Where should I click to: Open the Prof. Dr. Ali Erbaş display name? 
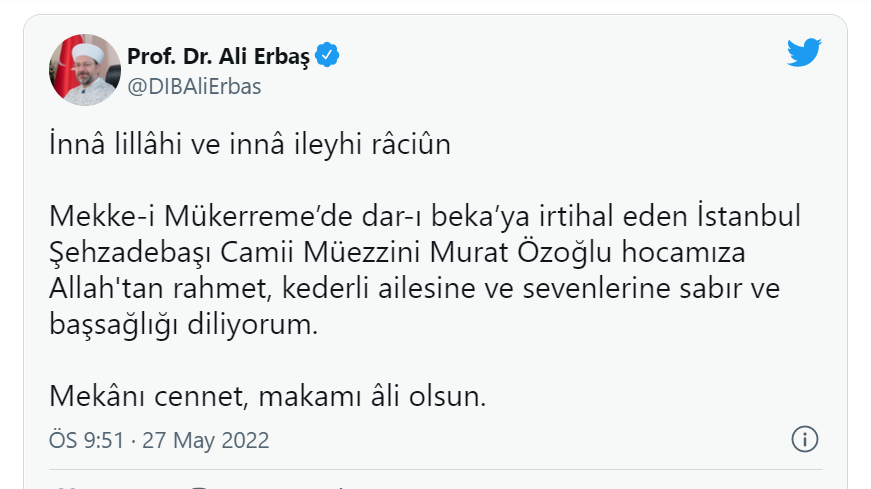pos(219,56)
